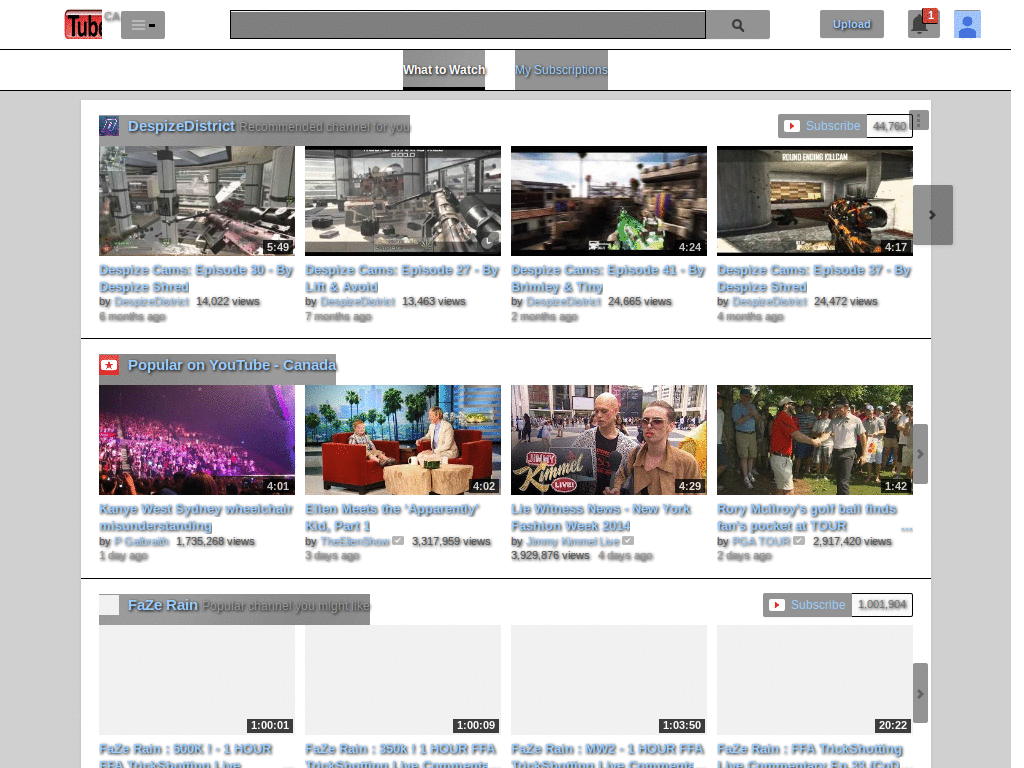Play the Despize Cams Episode 37 thumbnail
The width and height of the screenshot is (1024, 768).
click(815, 201)
